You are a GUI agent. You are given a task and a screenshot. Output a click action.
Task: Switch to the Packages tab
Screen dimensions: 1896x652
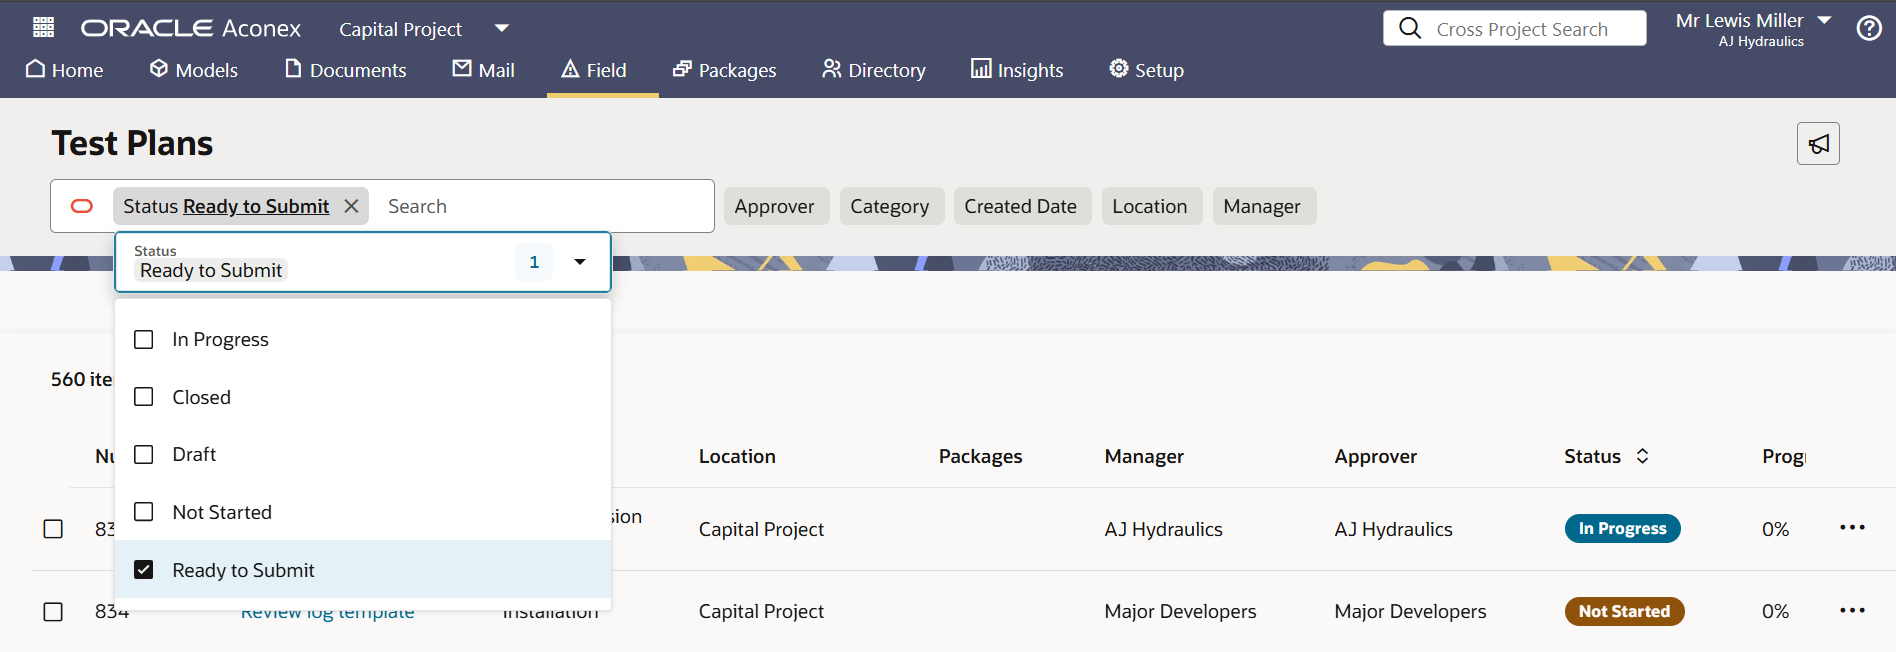pos(725,70)
